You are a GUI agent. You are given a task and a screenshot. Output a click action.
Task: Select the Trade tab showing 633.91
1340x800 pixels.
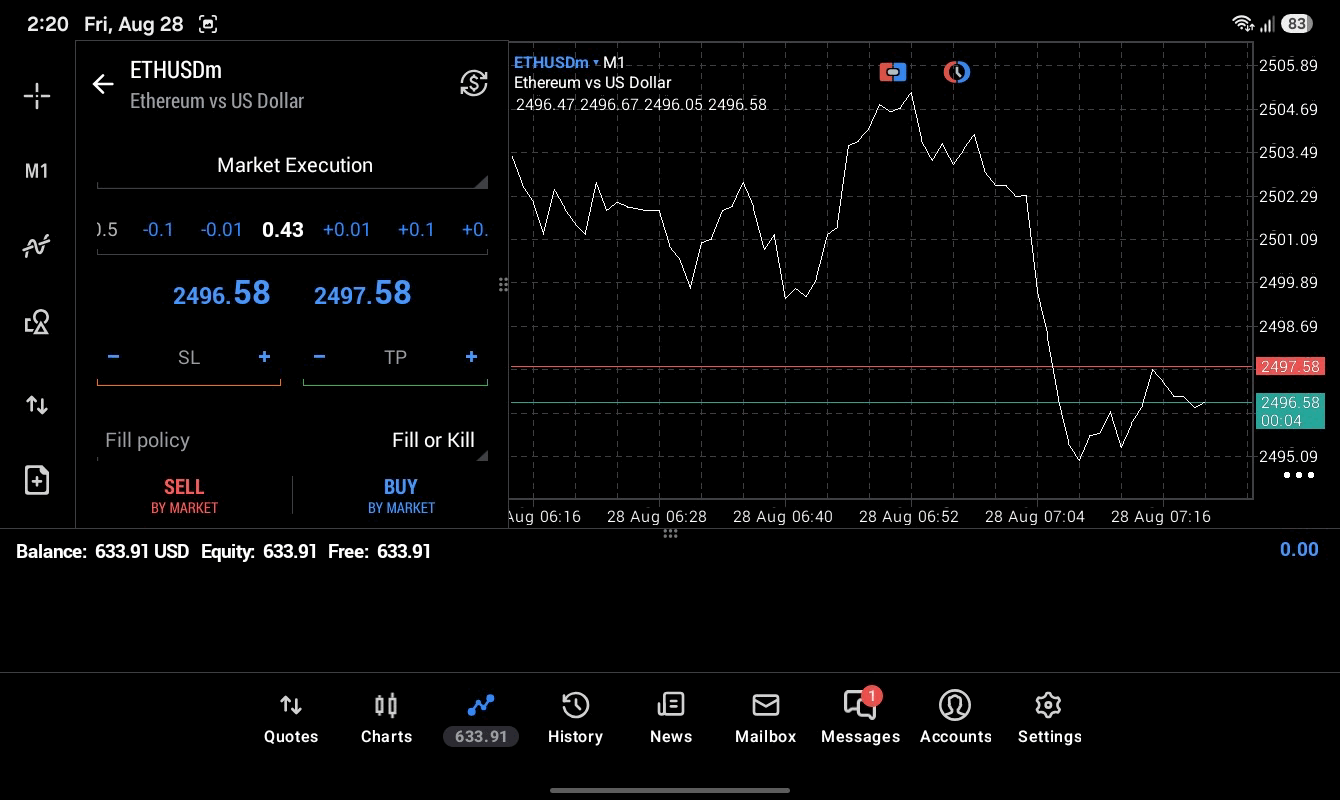[481, 719]
